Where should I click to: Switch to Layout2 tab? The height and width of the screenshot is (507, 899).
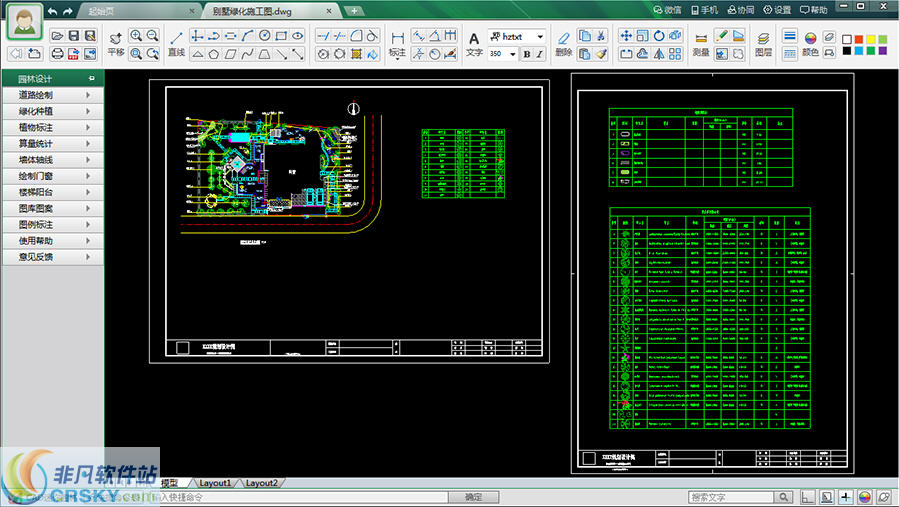coord(261,483)
